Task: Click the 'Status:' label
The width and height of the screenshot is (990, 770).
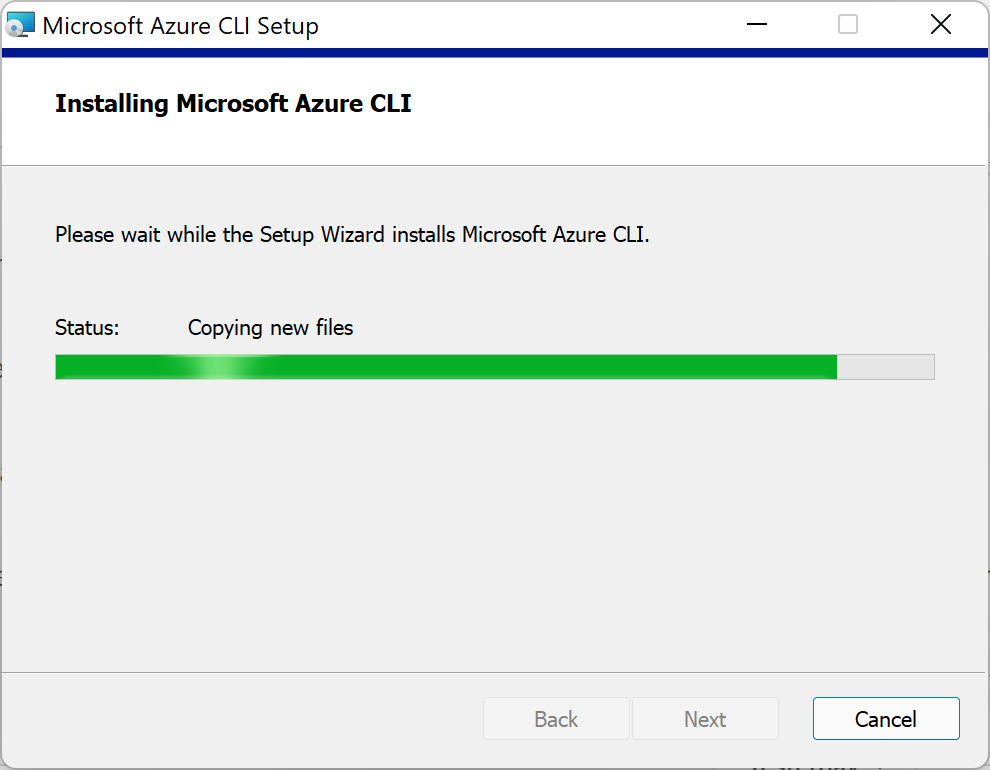Action: pos(87,328)
